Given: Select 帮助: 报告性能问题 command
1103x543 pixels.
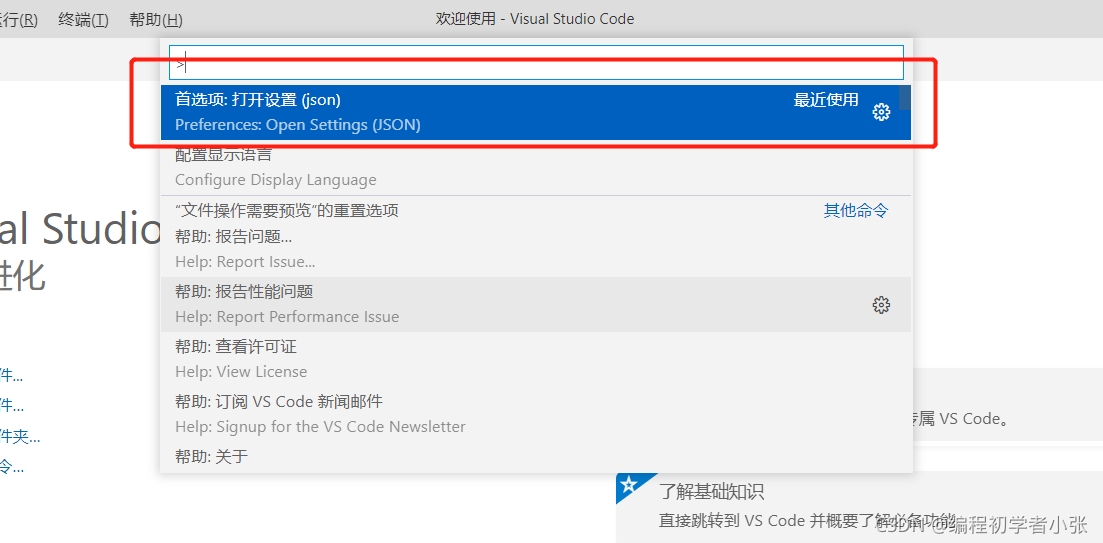Looking at the screenshot, I should tap(536, 305).
